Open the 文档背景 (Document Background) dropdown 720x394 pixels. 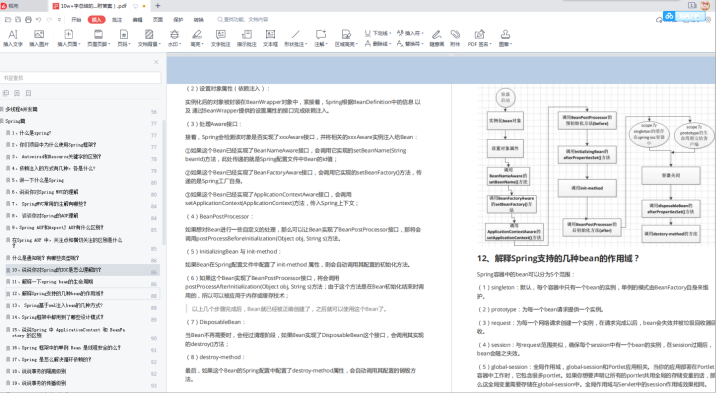(x=149, y=38)
